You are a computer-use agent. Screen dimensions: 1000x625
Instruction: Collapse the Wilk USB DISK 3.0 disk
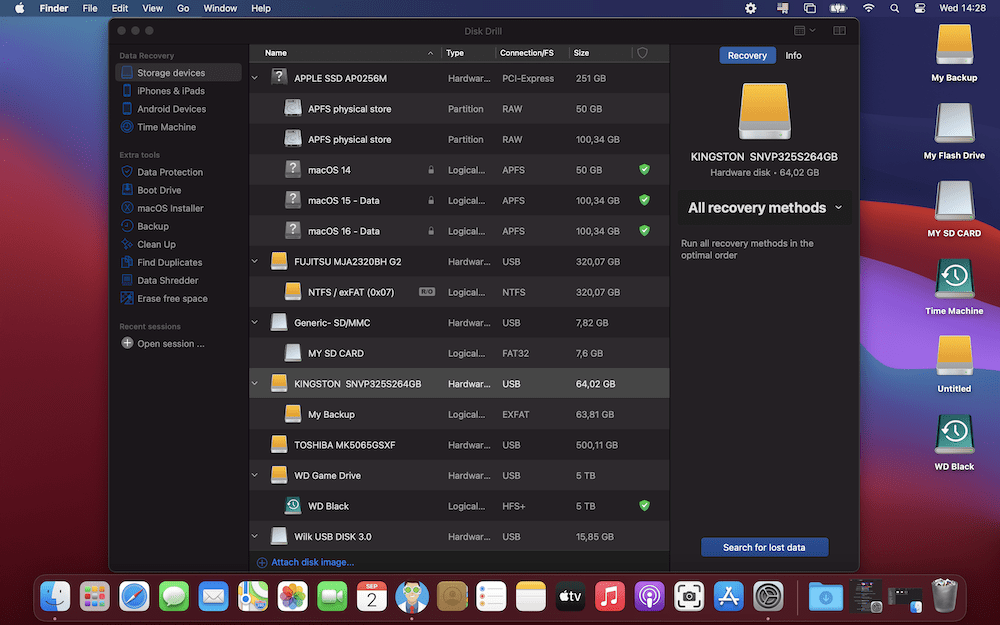click(255, 537)
